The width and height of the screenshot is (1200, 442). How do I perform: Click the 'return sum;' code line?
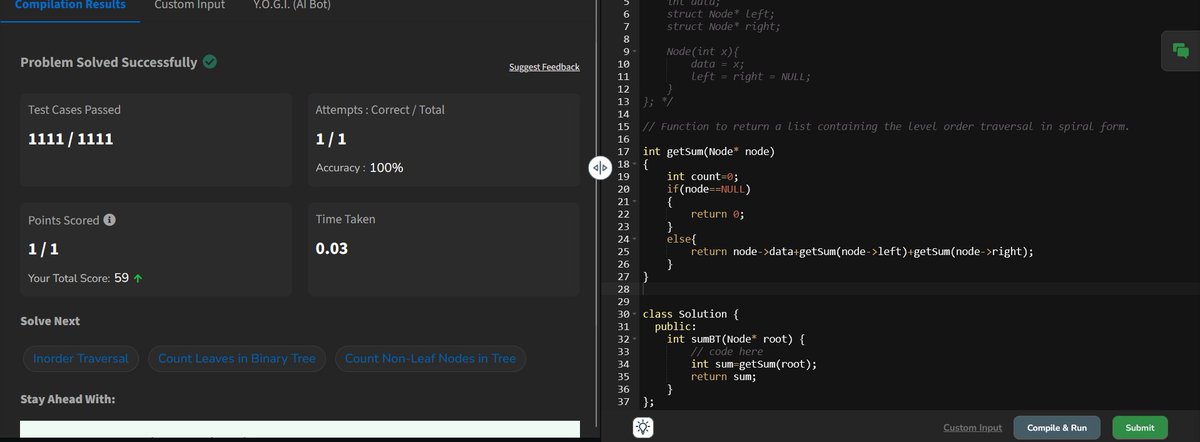click(x=724, y=377)
